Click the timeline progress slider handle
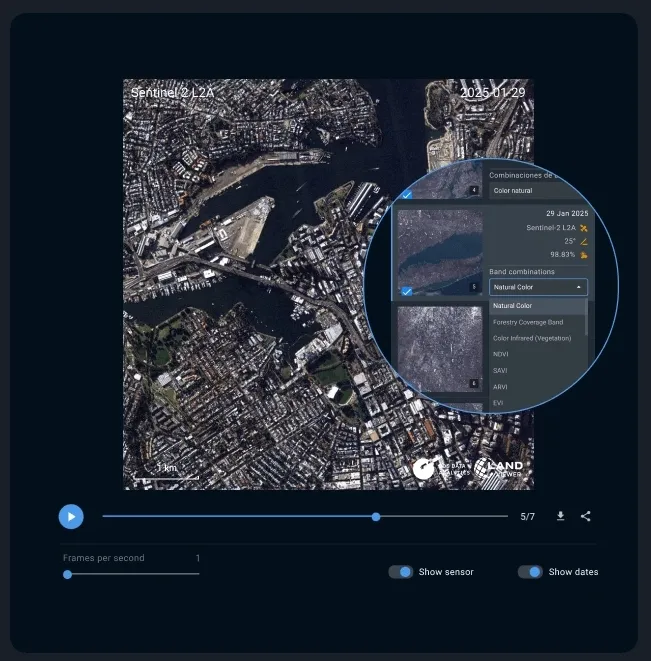Screen dimensions: 651x661 click(376, 517)
